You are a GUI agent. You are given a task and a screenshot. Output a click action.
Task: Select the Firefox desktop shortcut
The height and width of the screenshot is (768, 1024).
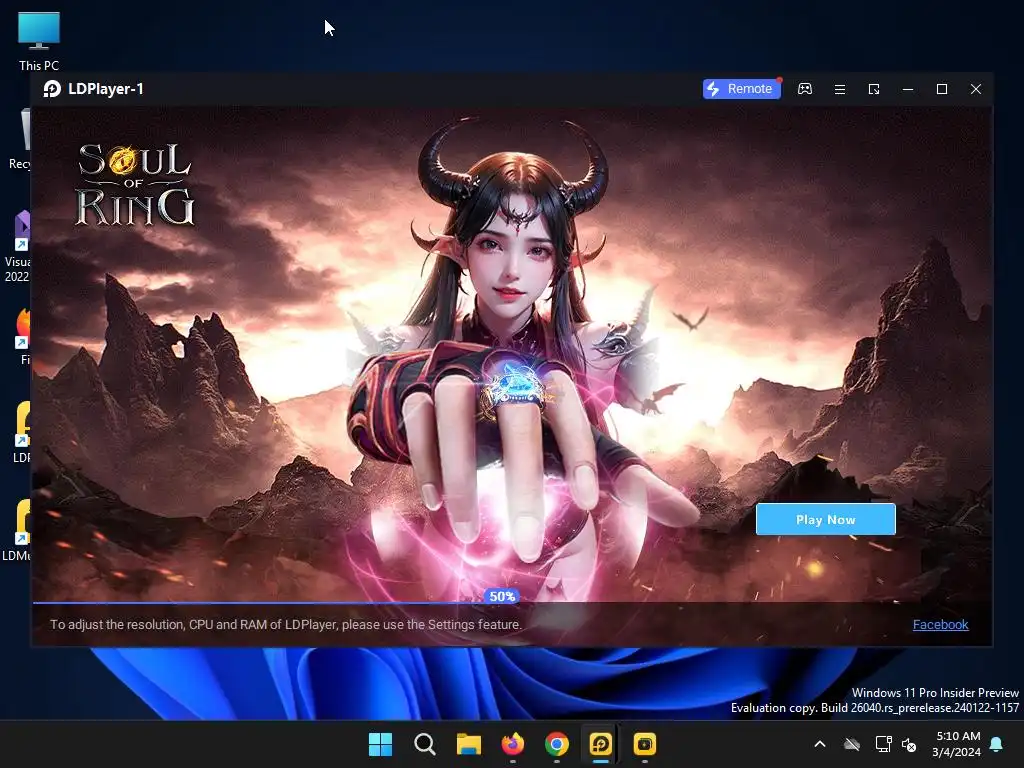(22, 336)
